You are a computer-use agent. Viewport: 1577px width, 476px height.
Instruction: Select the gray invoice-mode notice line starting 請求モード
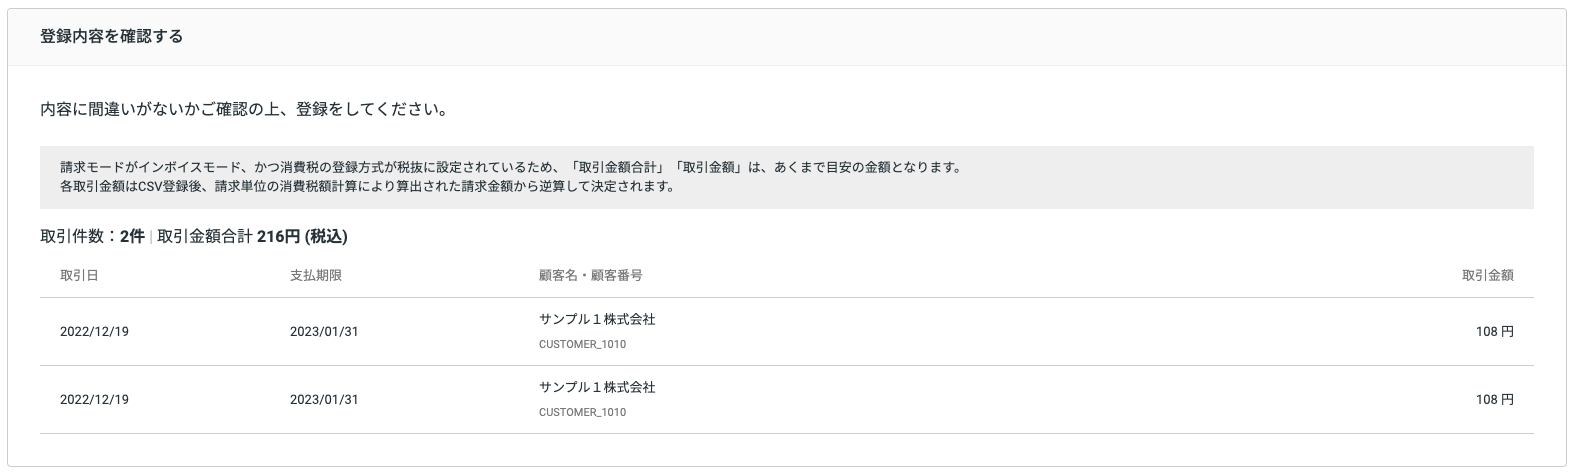tap(510, 167)
